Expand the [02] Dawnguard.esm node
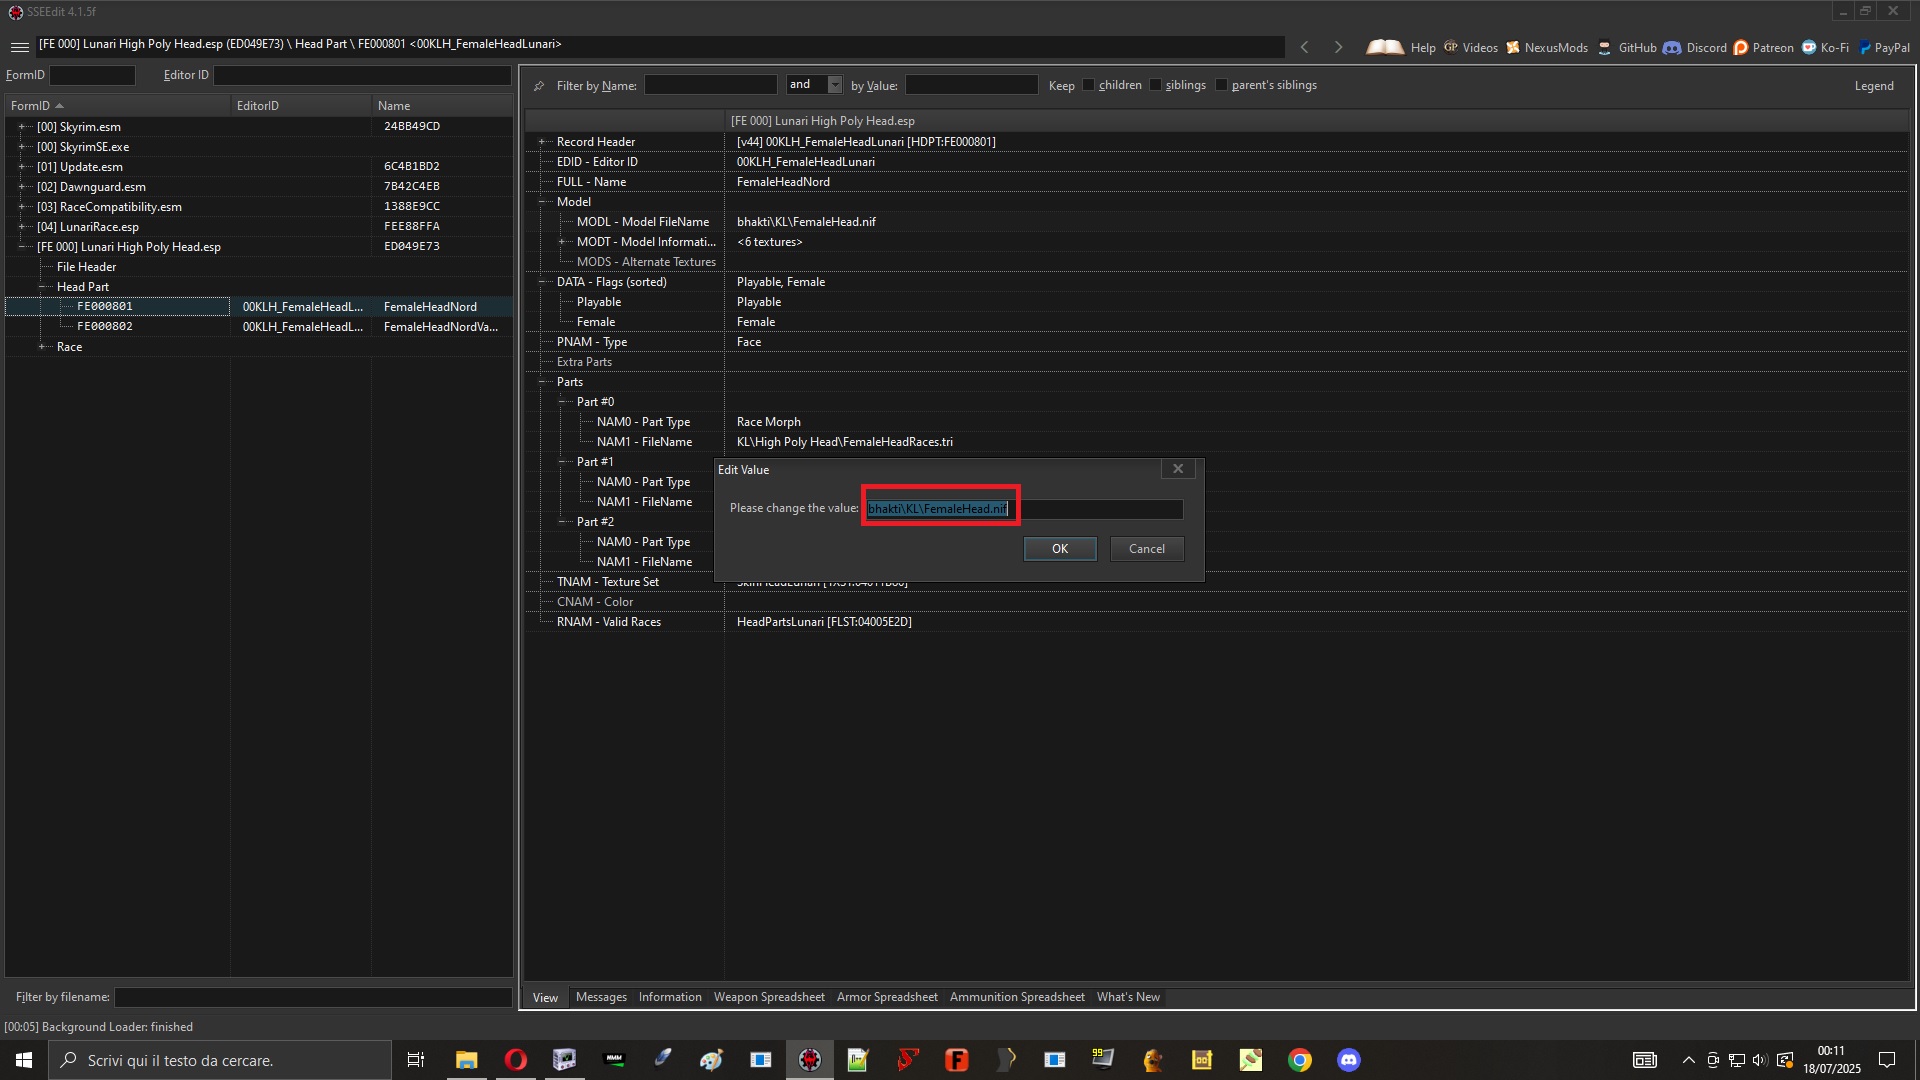Viewport: 1920px width, 1080px height. pyautogui.click(x=22, y=187)
